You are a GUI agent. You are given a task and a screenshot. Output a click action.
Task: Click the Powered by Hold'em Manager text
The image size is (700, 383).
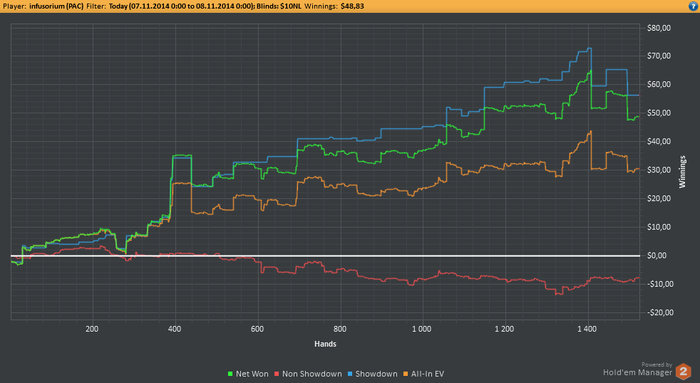point(638,369)
